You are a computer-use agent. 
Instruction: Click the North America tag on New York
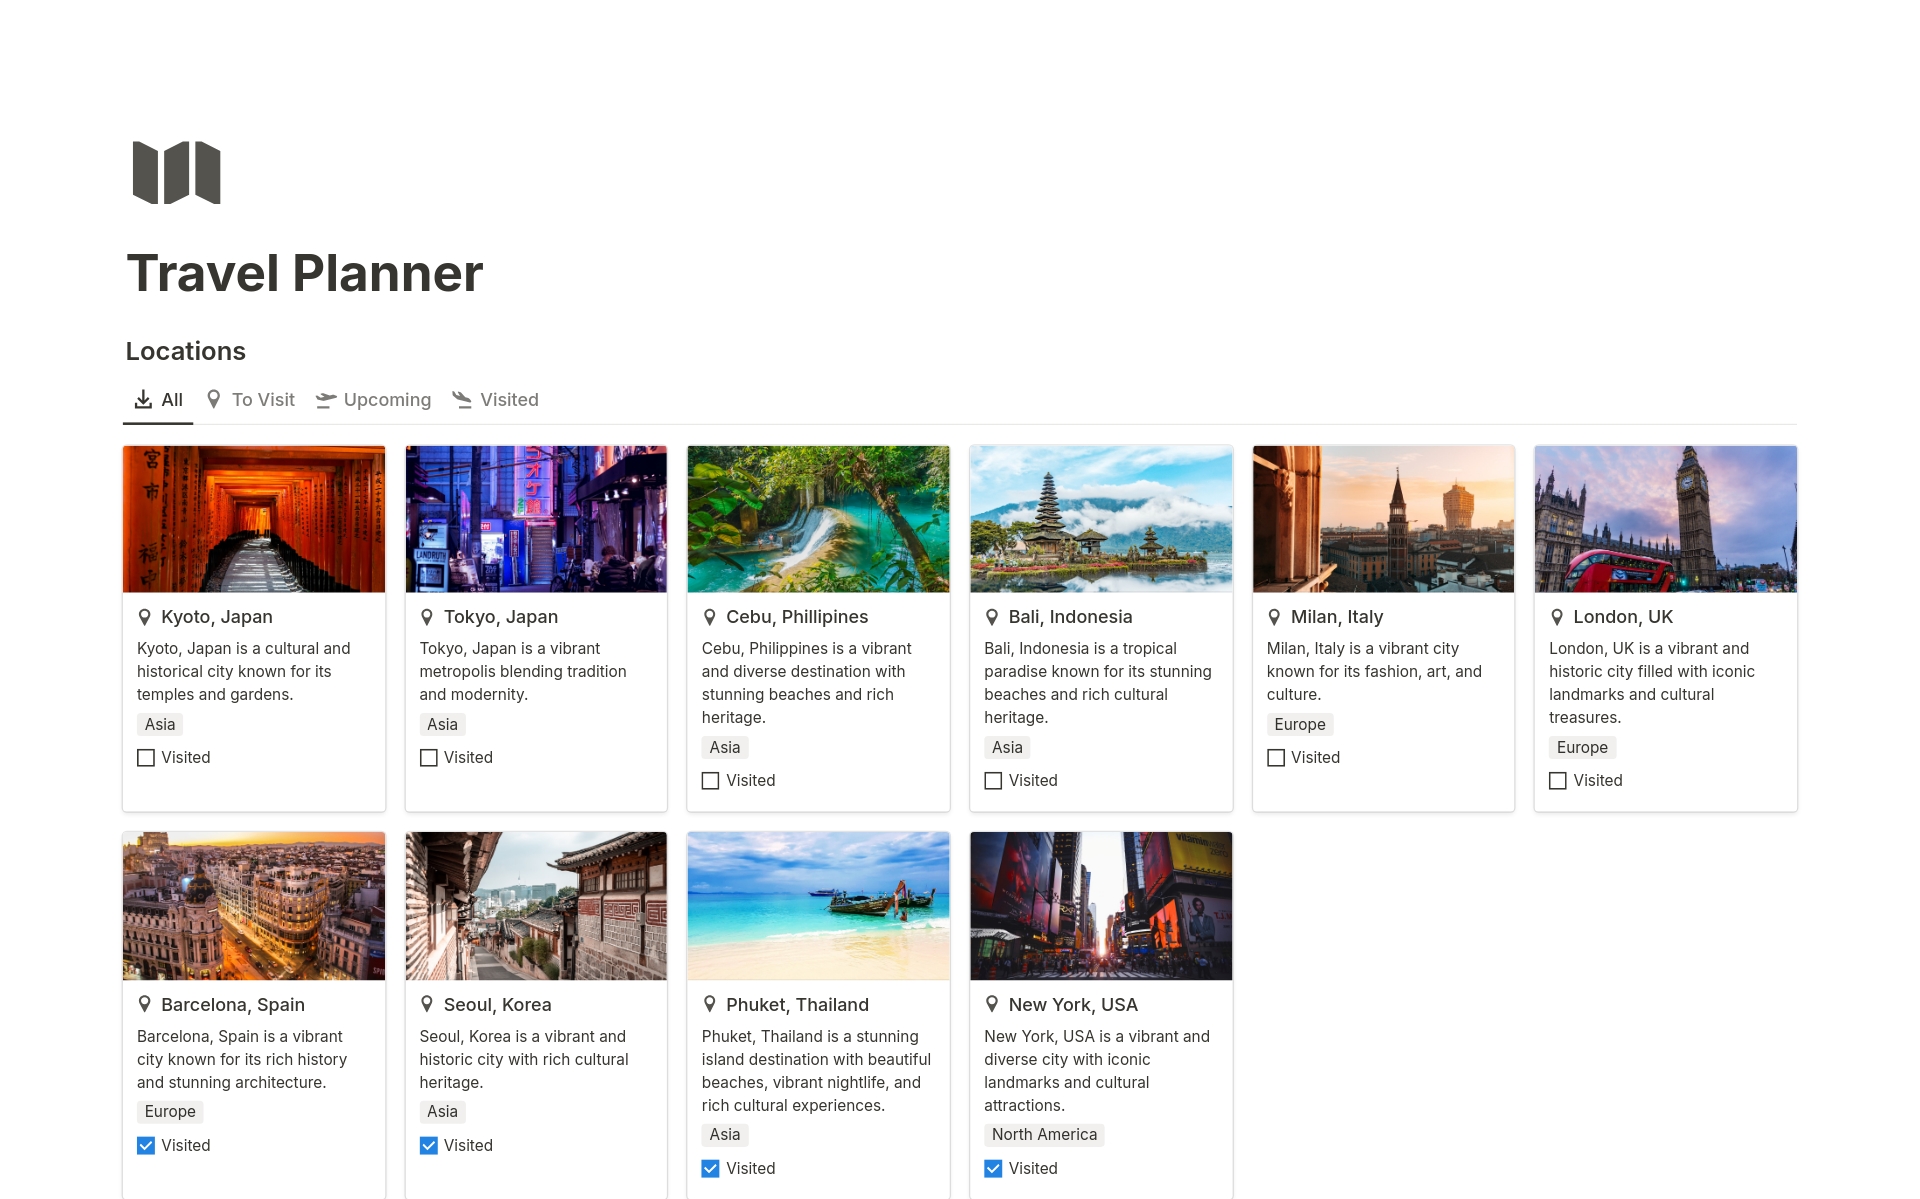(x=1044, y=1134)
